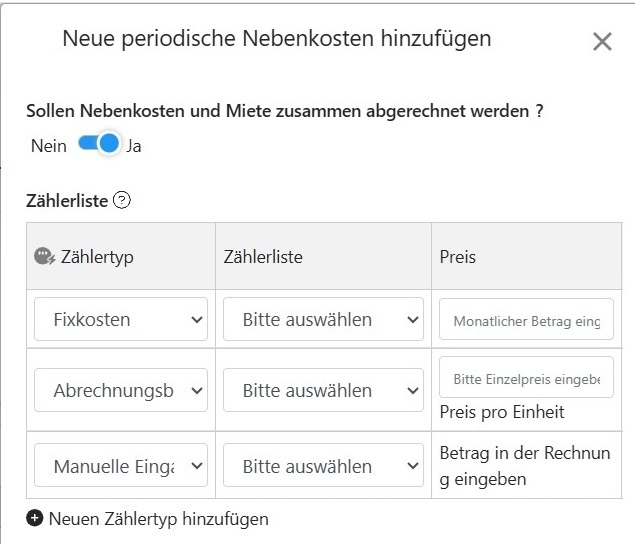Select the Ja label beside the switch
The height and width of the screenshot is (544, 635).
(134, 146)
